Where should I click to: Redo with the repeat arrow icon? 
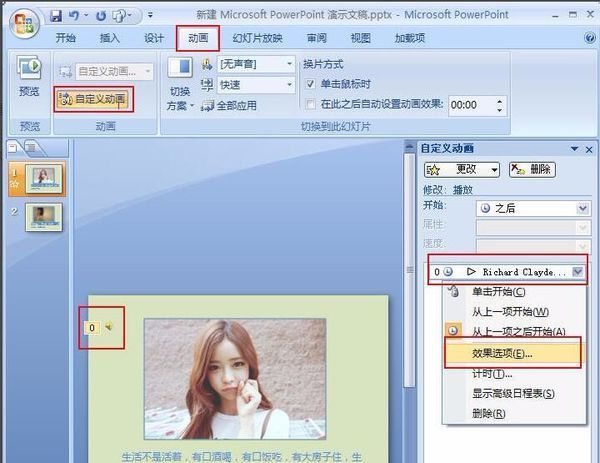pos(101,16)
